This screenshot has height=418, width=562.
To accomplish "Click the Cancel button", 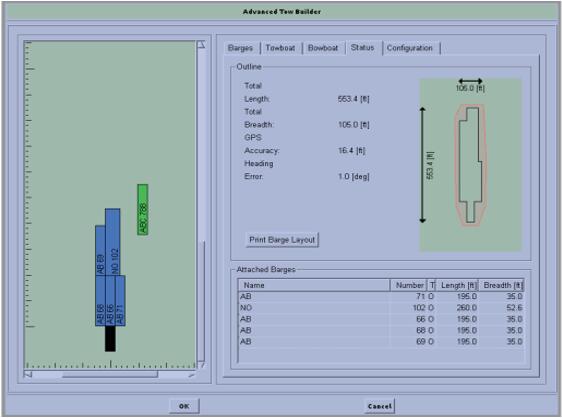I will pyautogui.click(x=380, y=406).
